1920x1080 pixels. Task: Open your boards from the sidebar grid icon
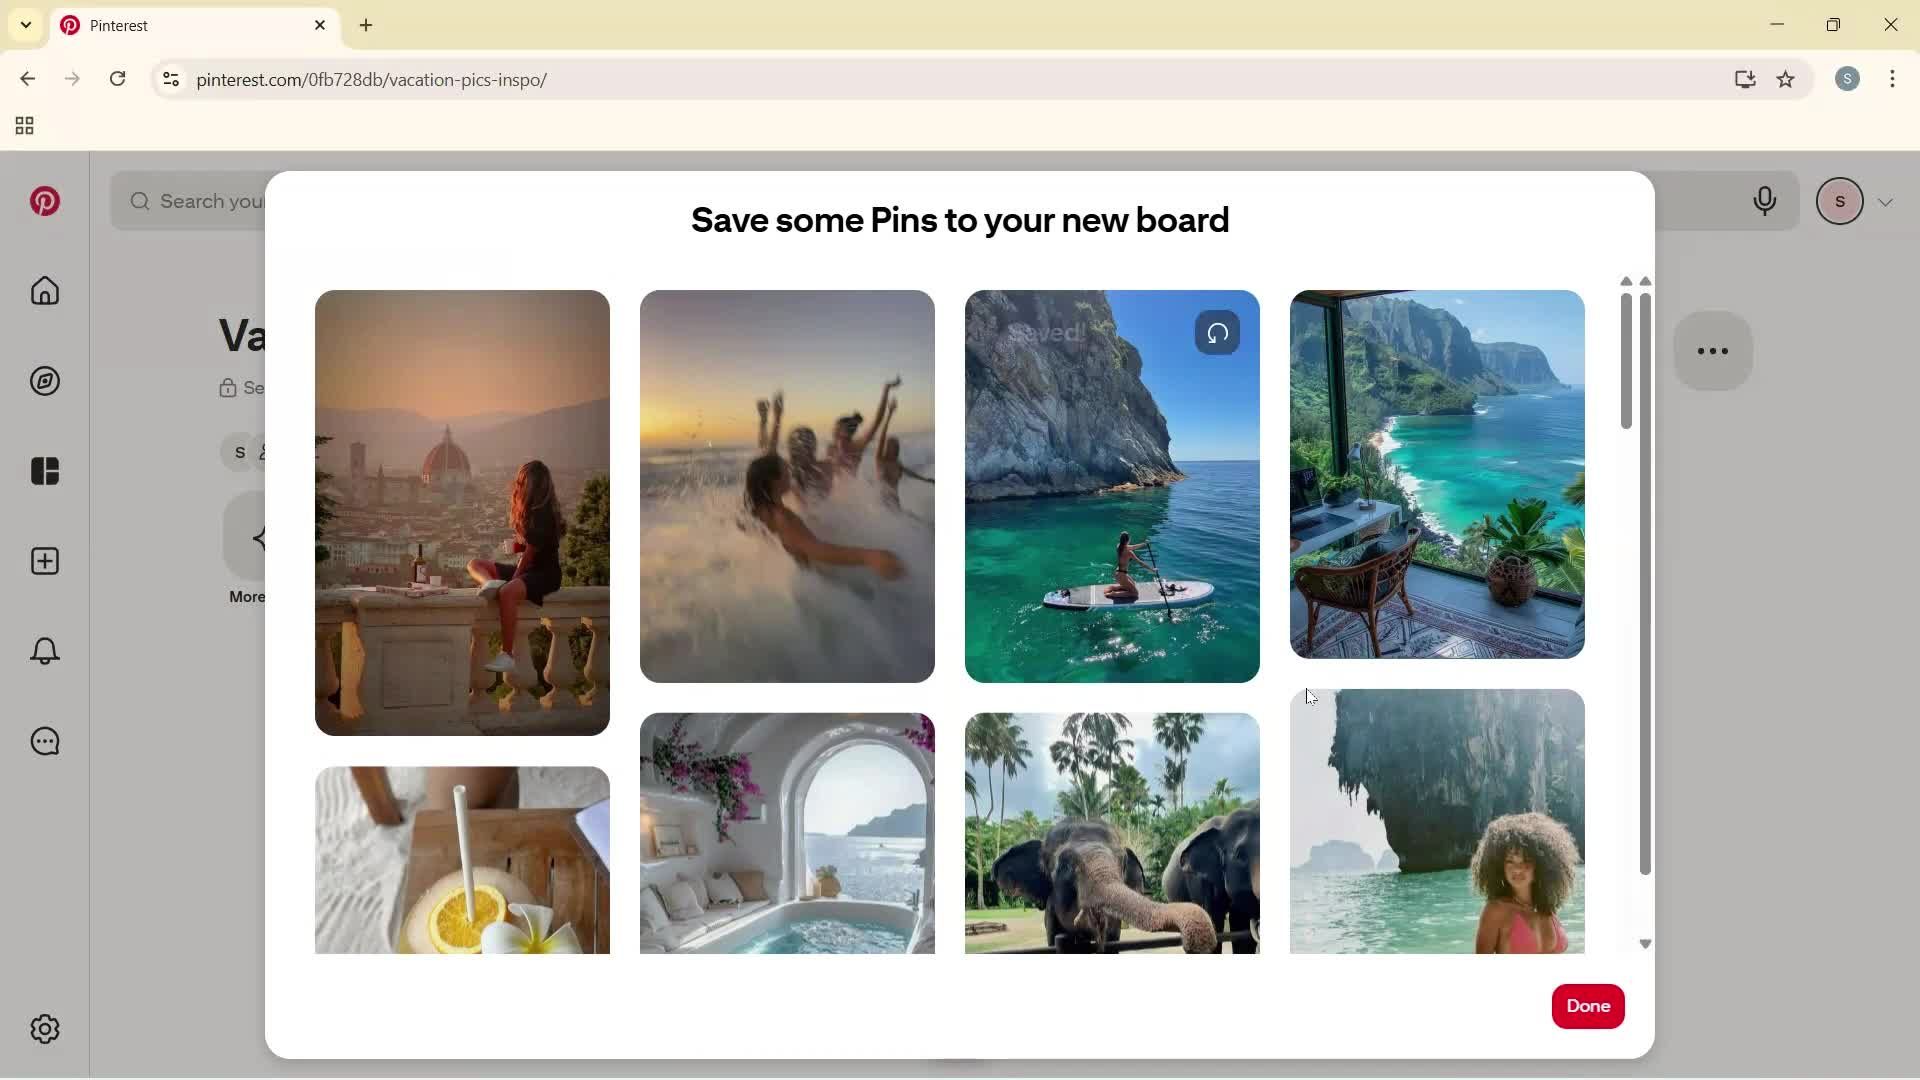45,471
